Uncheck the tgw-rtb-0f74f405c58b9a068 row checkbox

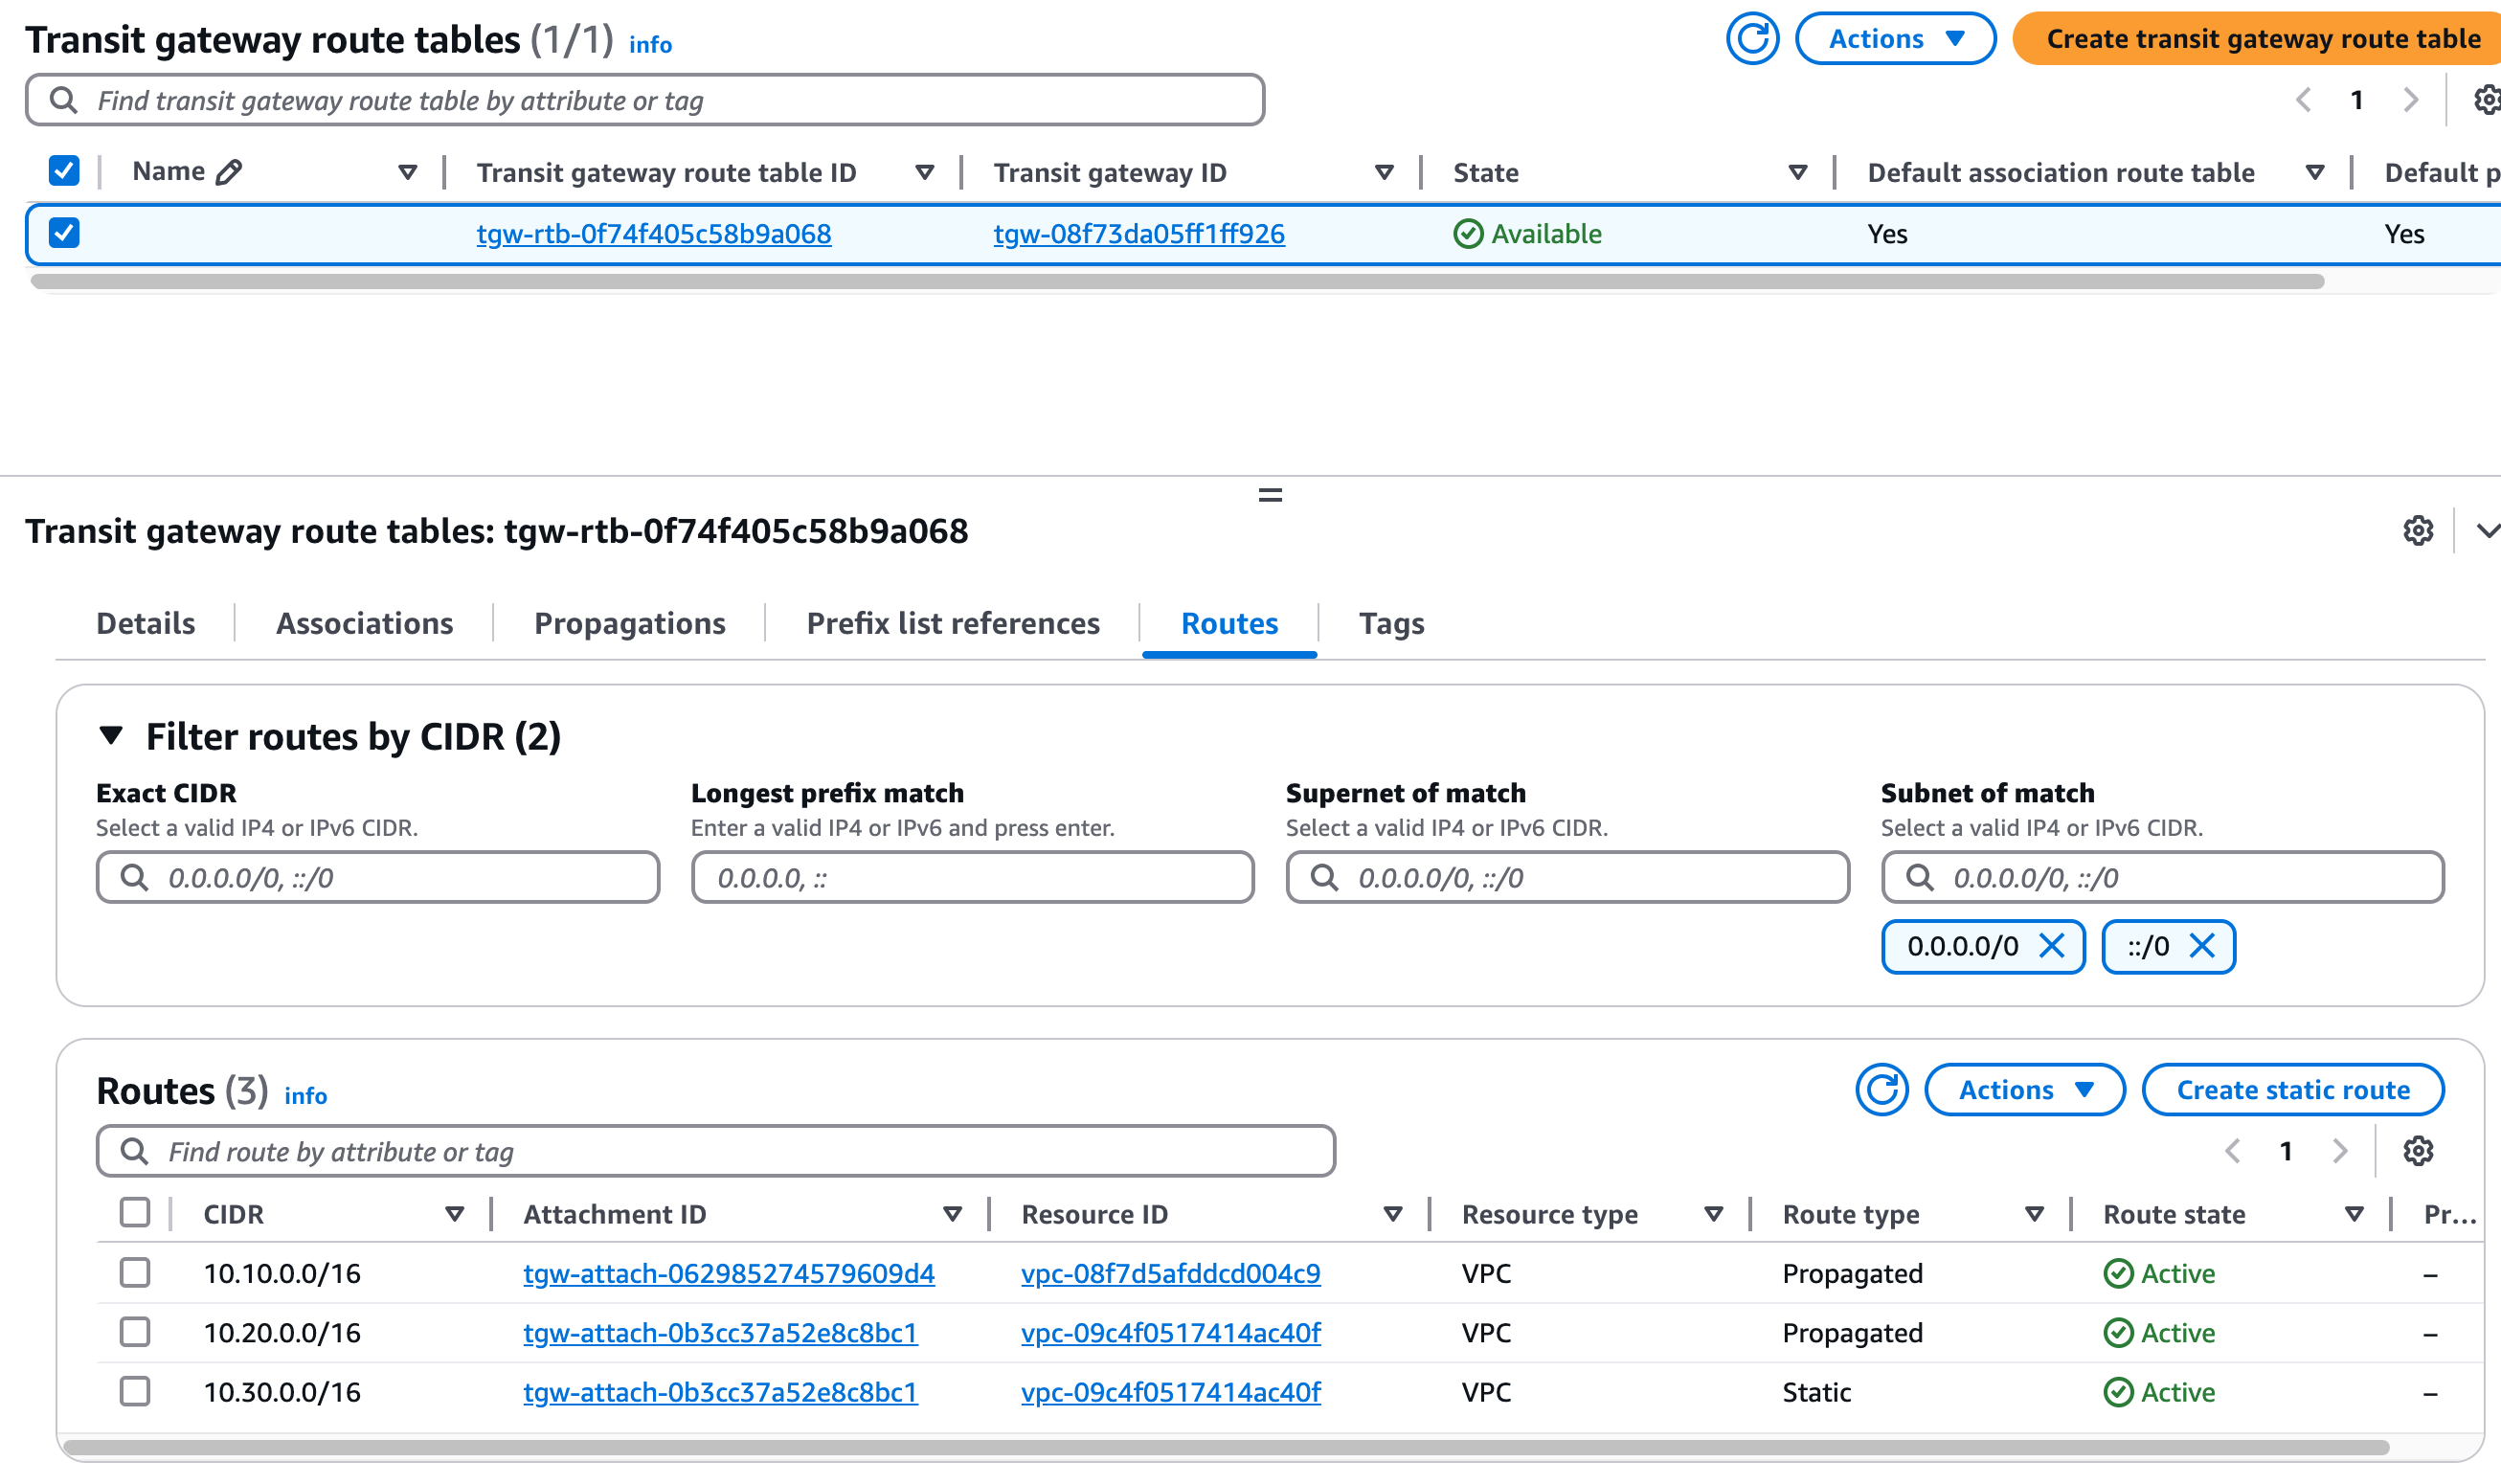pos(64,233)
